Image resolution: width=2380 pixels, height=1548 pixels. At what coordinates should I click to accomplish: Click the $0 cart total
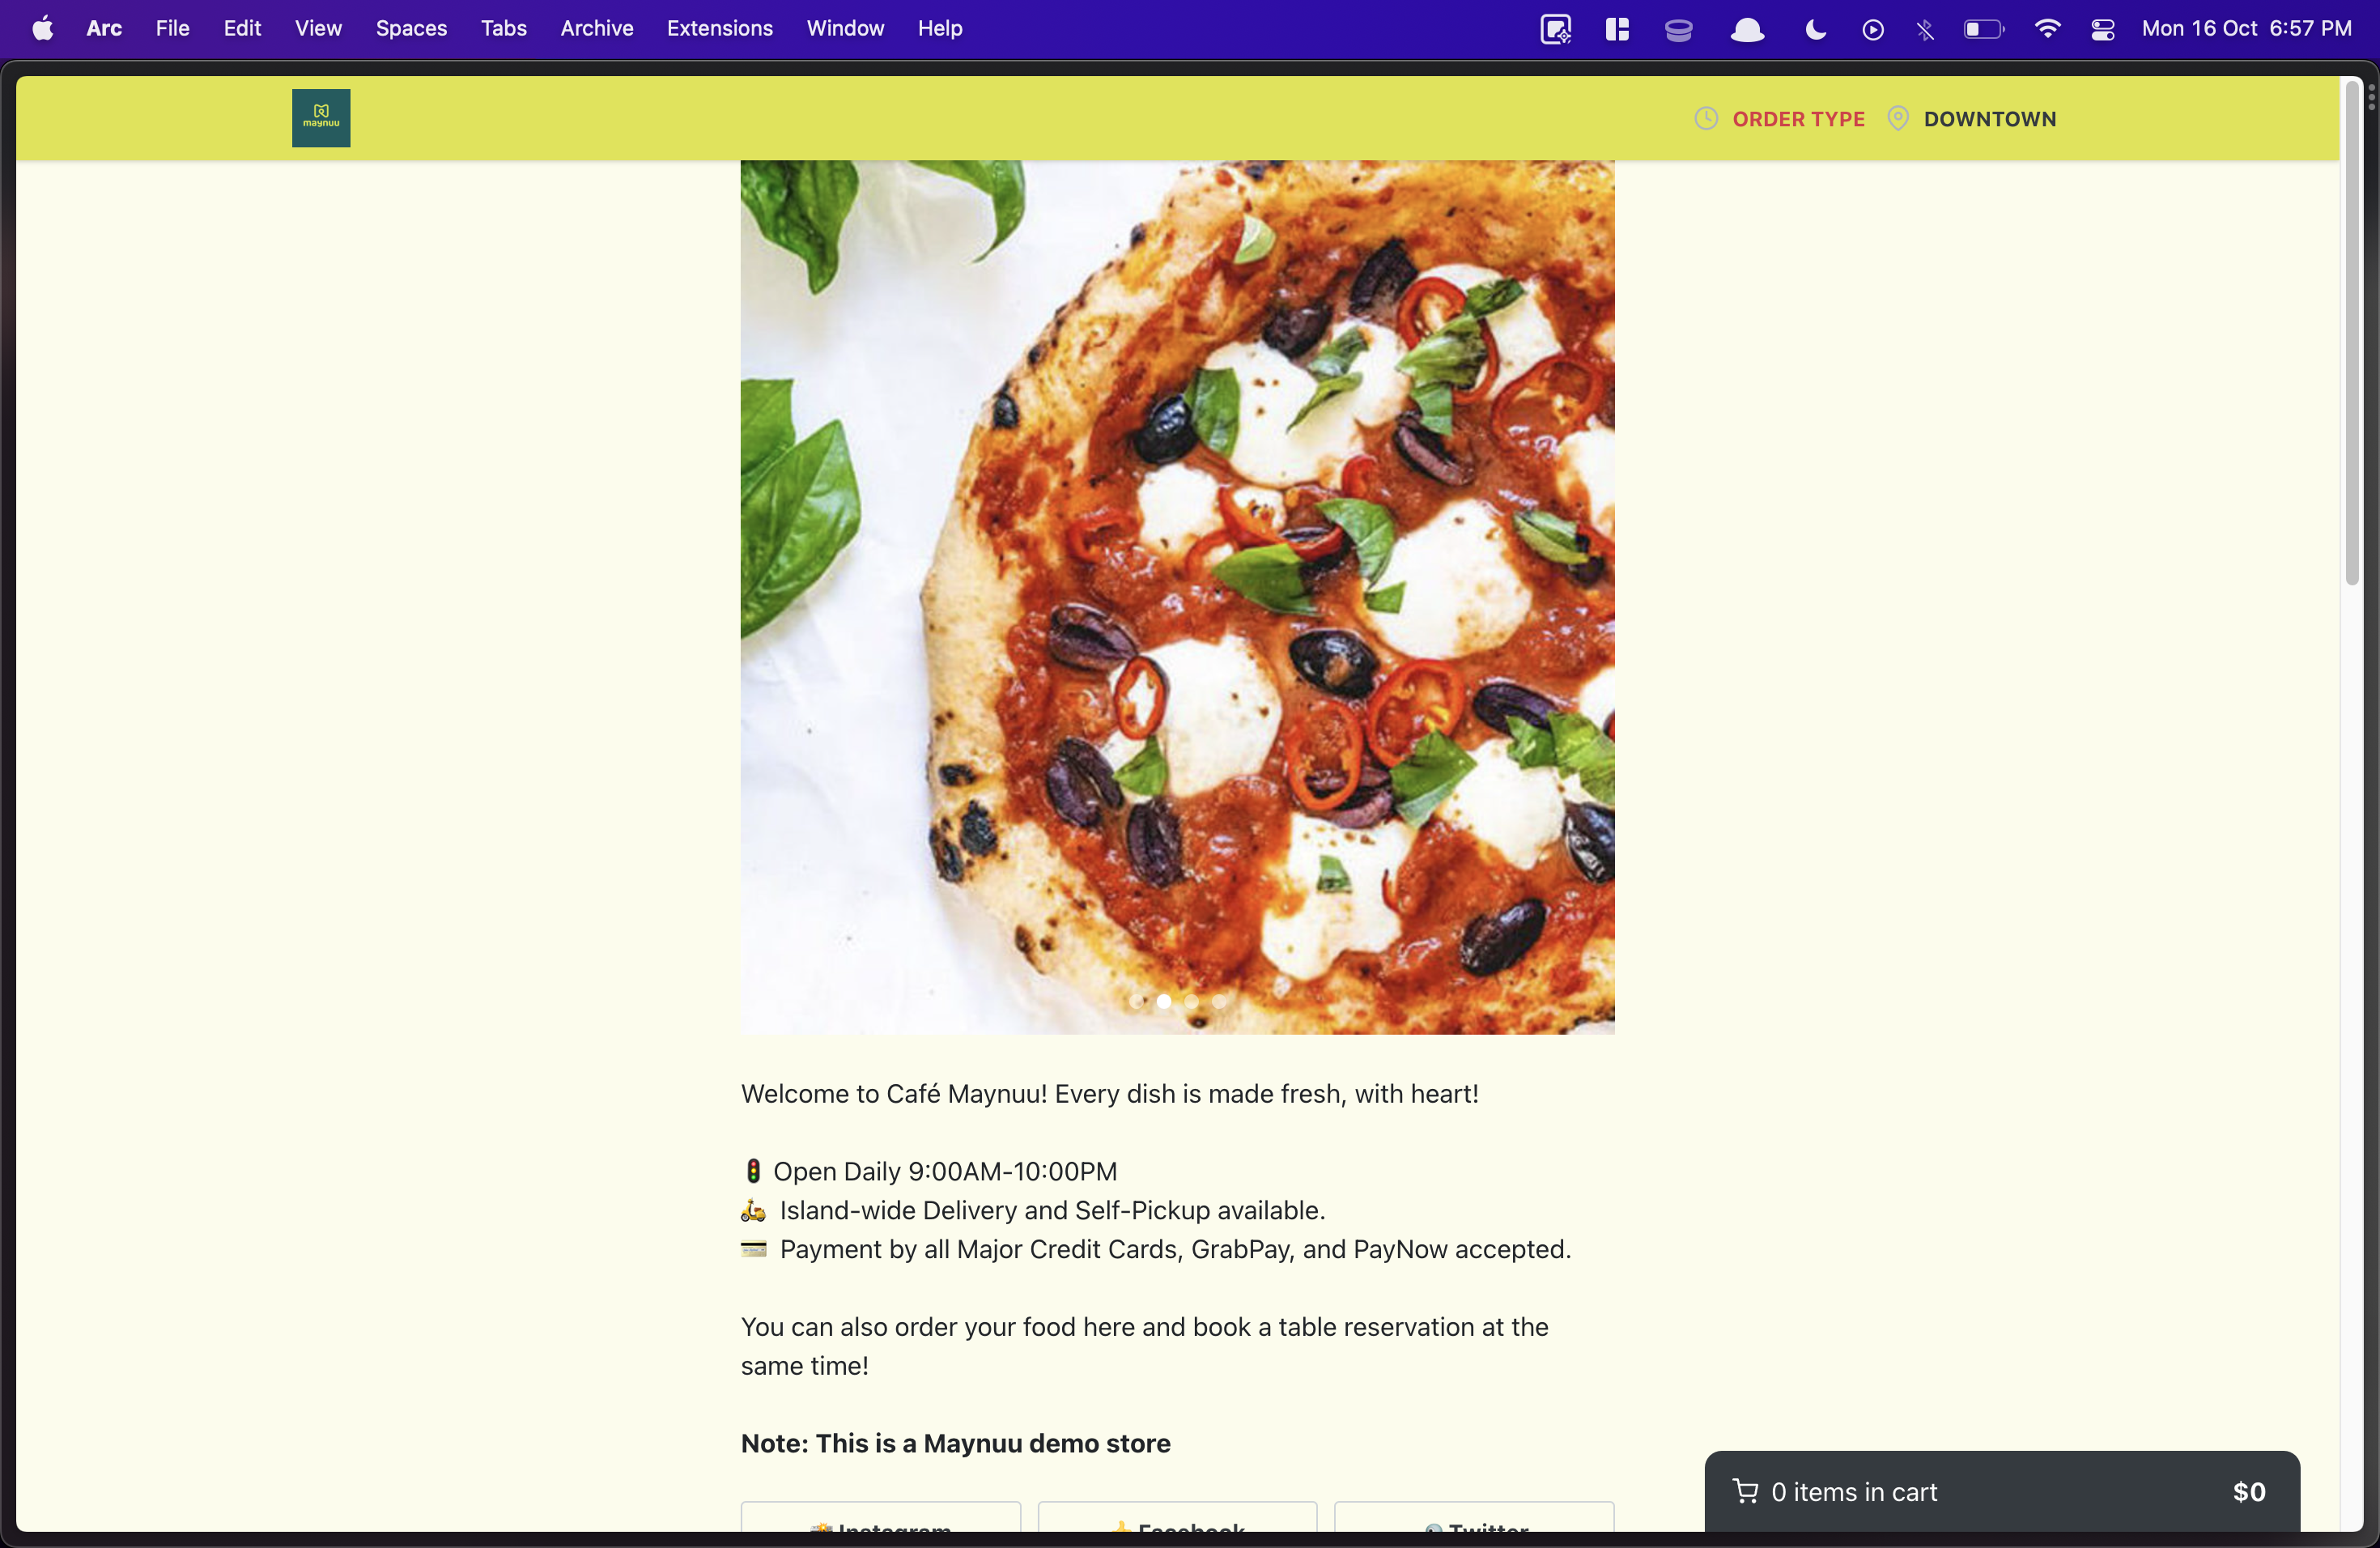pyautogui.click(x=2249, y=1491)
